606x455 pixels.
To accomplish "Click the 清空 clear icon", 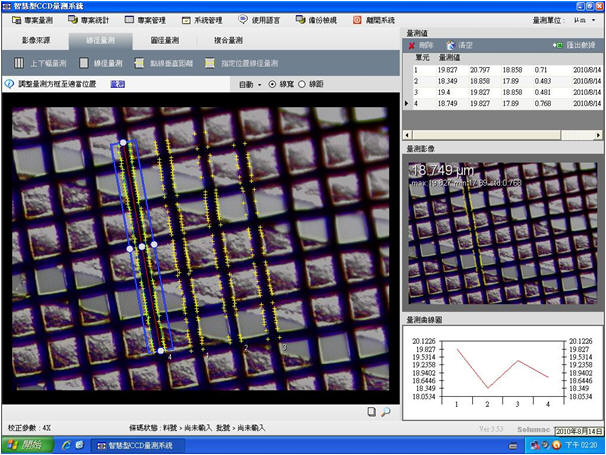I will click(451, 45).
